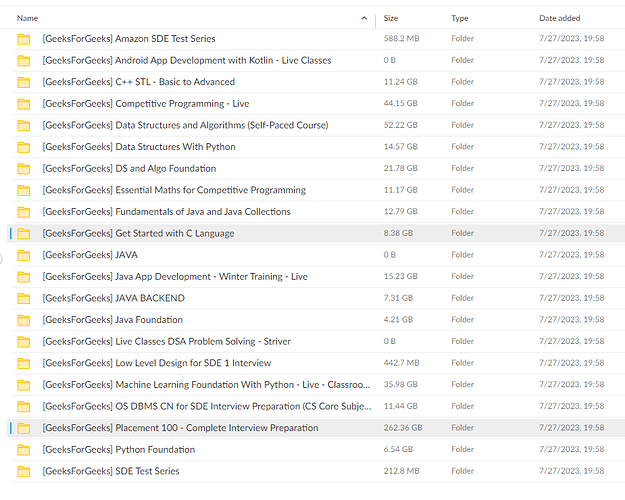This screenshot has width=625, height=500.
Task: Click folder icon for [GeeksForGeeks] SDE Test Series
Action: [24, 471]
